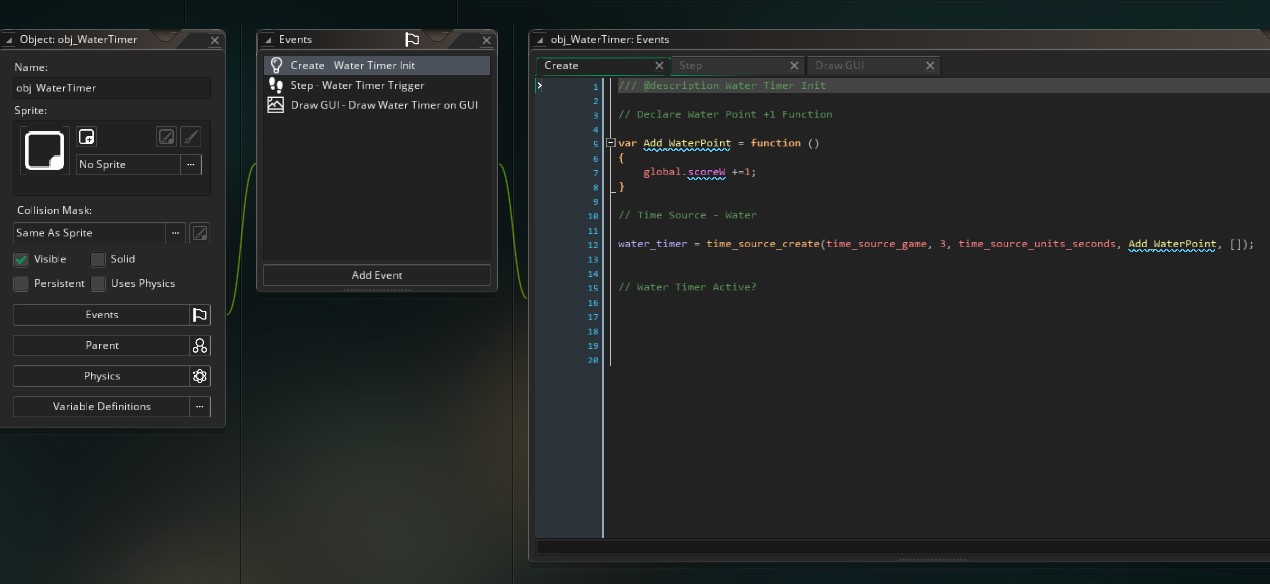Click the comment '// Time Source - Water'
The image size is (1270, 584).
(687, 215)
